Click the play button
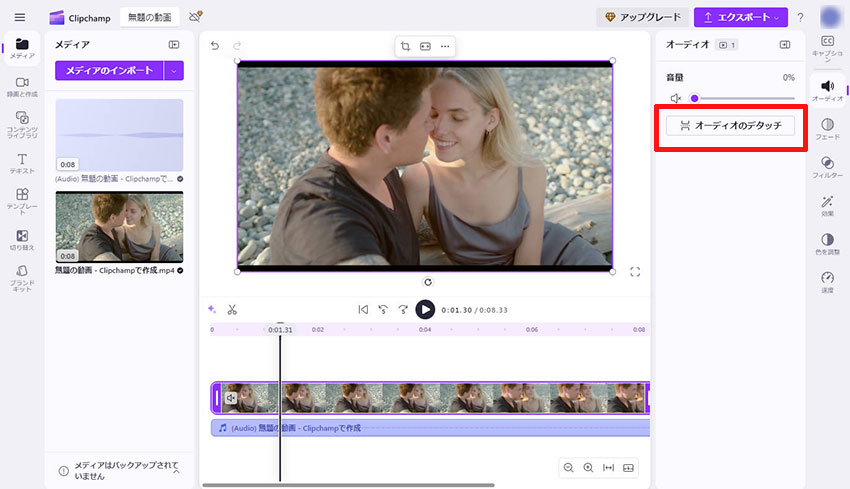850x489 pixels. pyautogui.click(x=425, y=310)
